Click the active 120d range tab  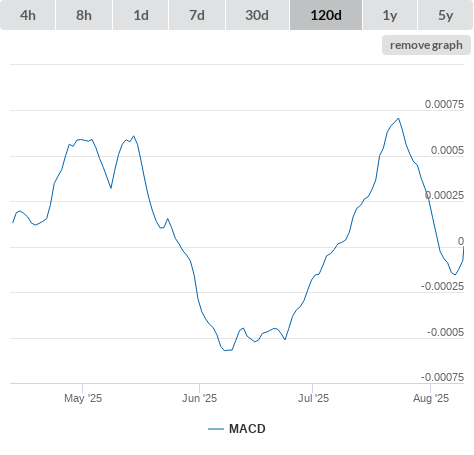click(x=326, y=15)
